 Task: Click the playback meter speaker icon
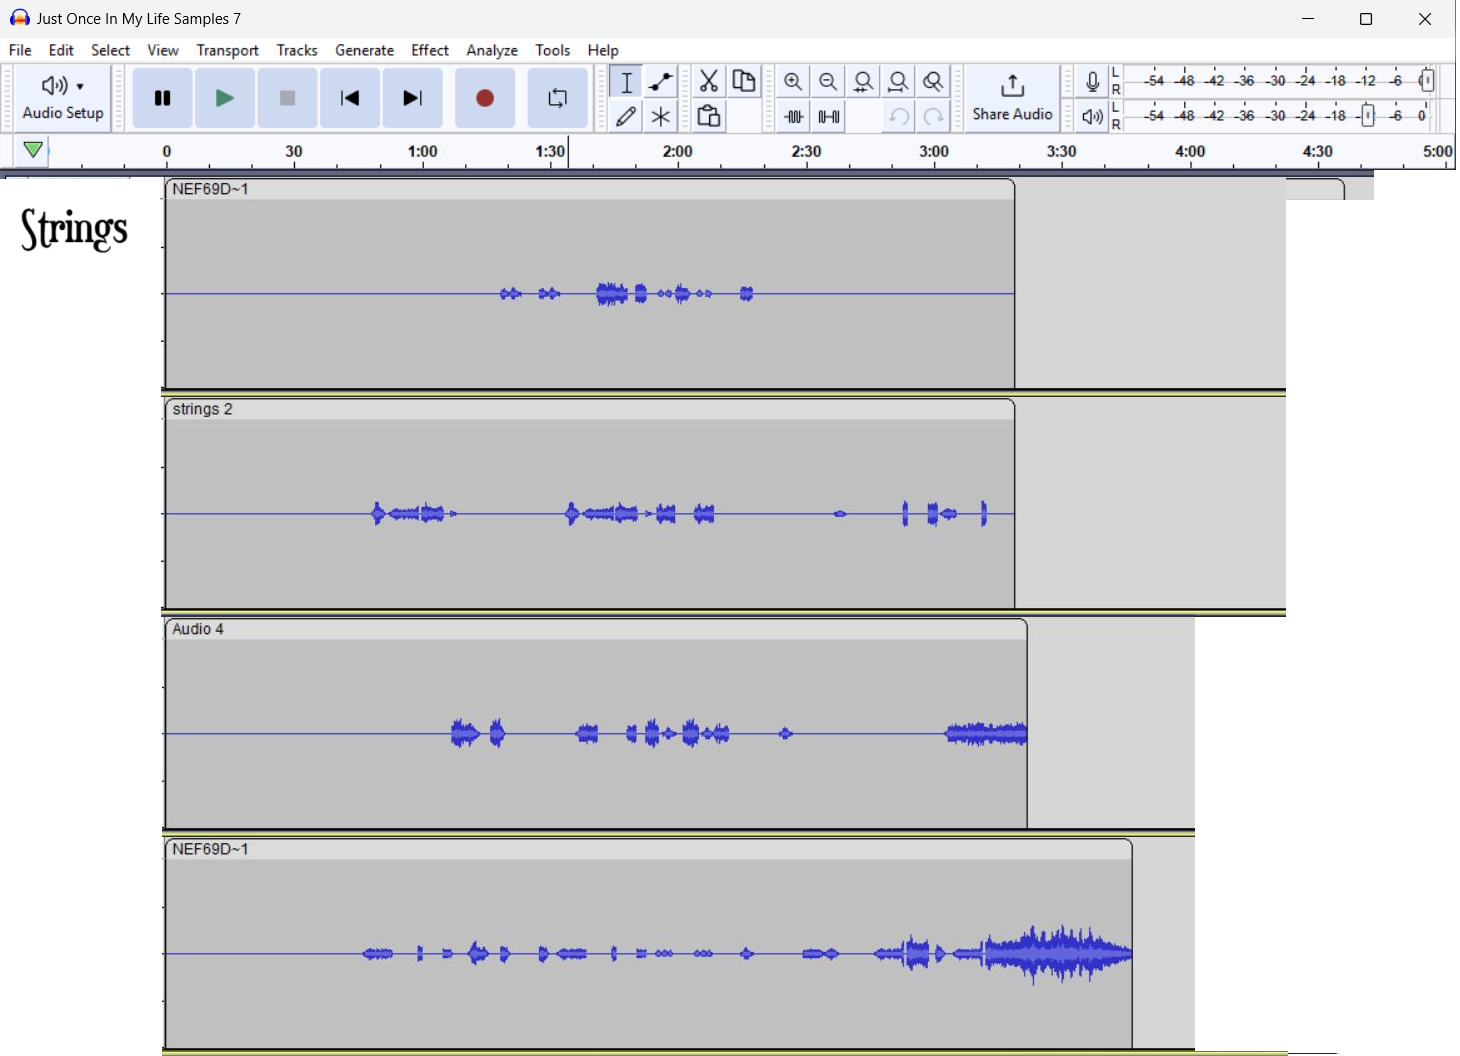pyautogui.click(x=1092, y=117)
